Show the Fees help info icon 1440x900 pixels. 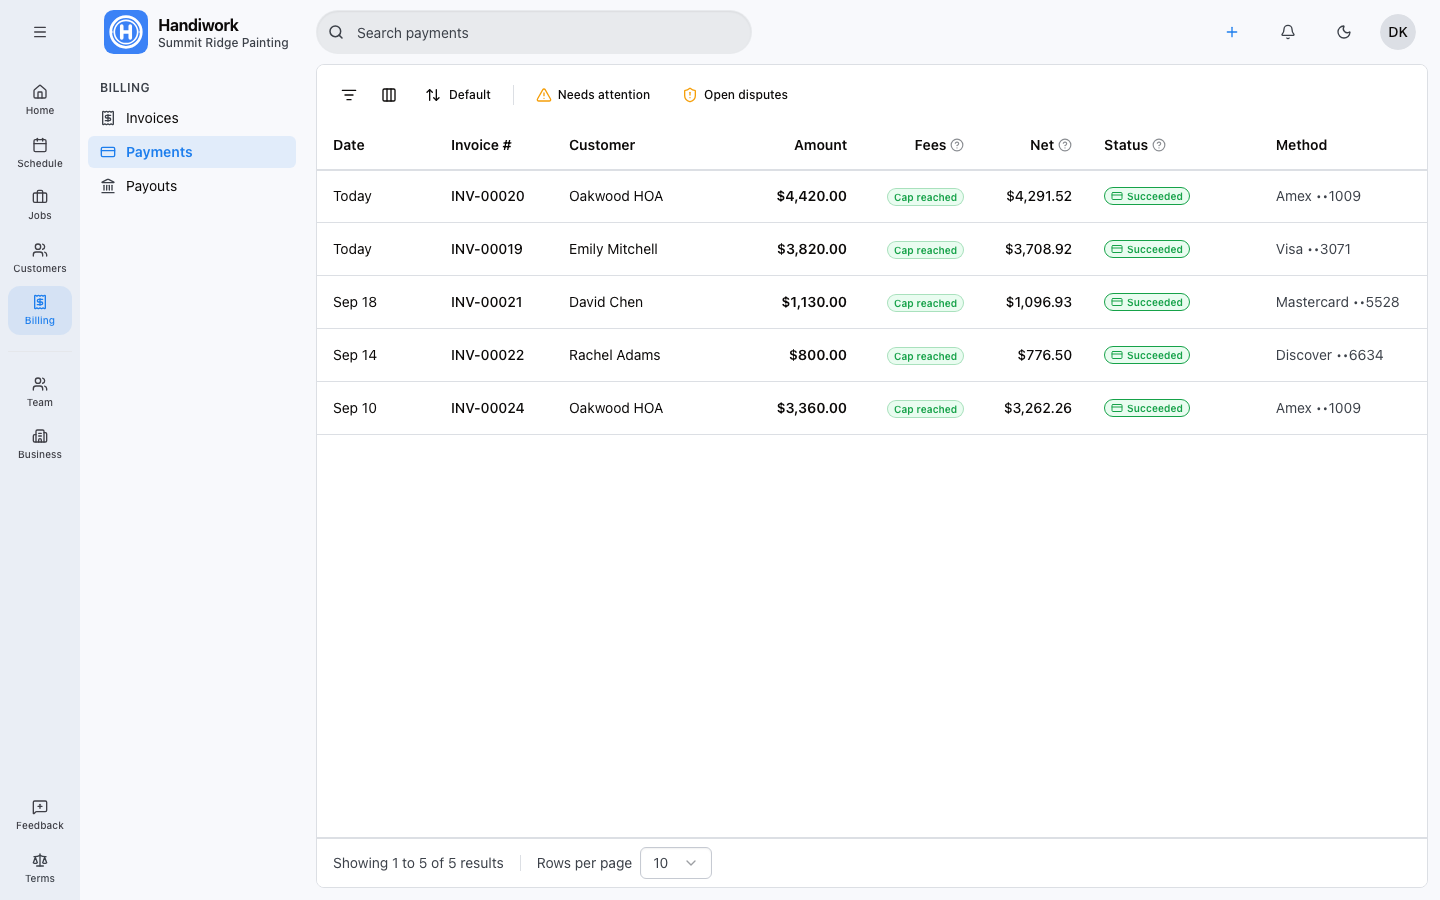click(957, 145)
